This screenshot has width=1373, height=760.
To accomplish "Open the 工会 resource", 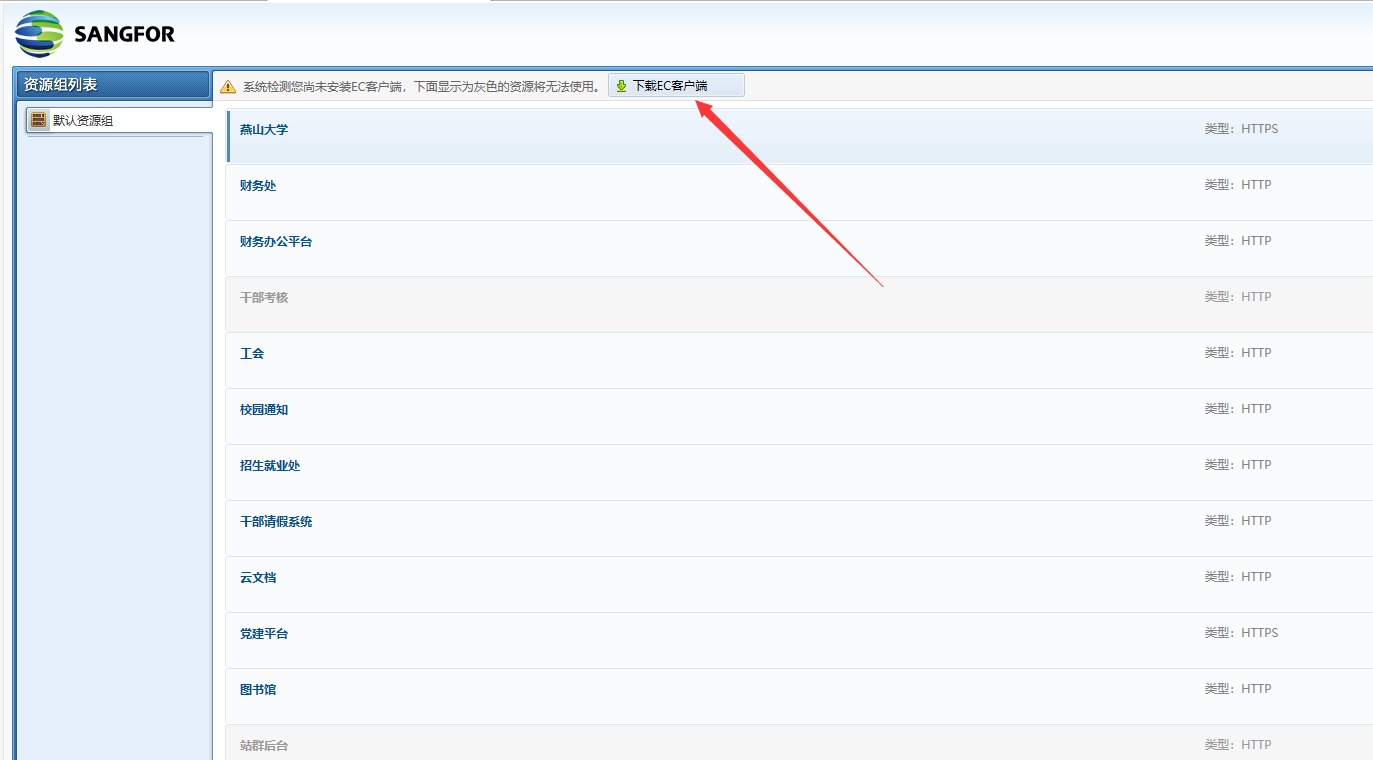I will point(252,354).
